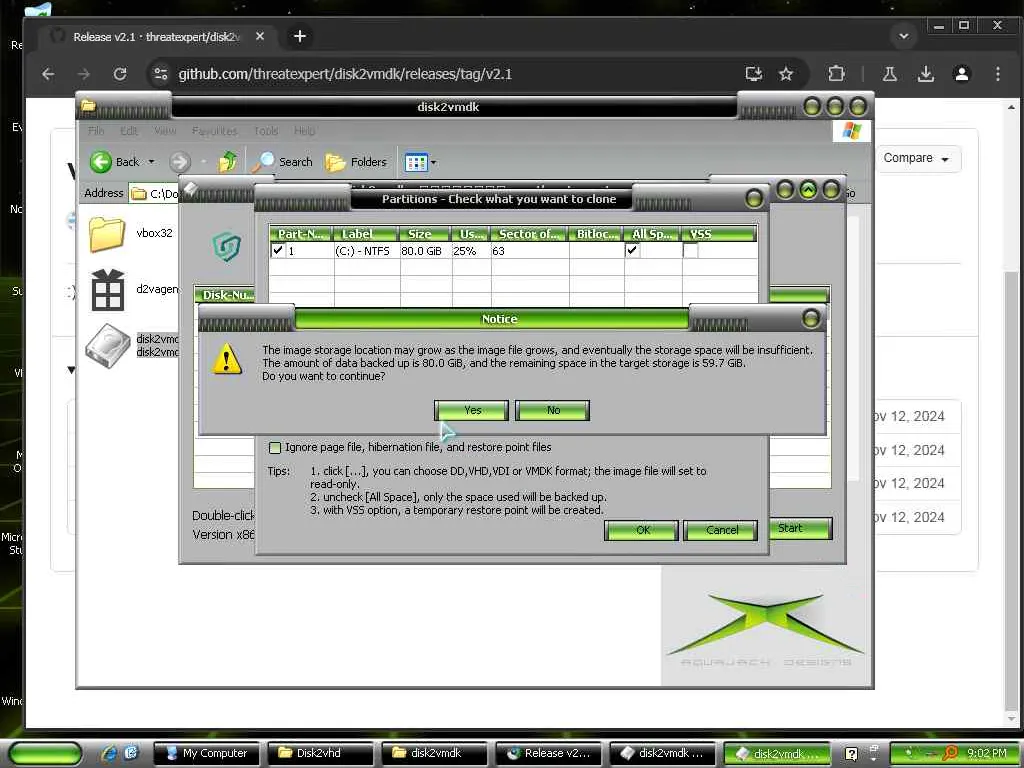This screenshot has width=1024, height=768.
Task: Switch to Disk2vhd taskbar item
Action: click(x=319, y=753)
